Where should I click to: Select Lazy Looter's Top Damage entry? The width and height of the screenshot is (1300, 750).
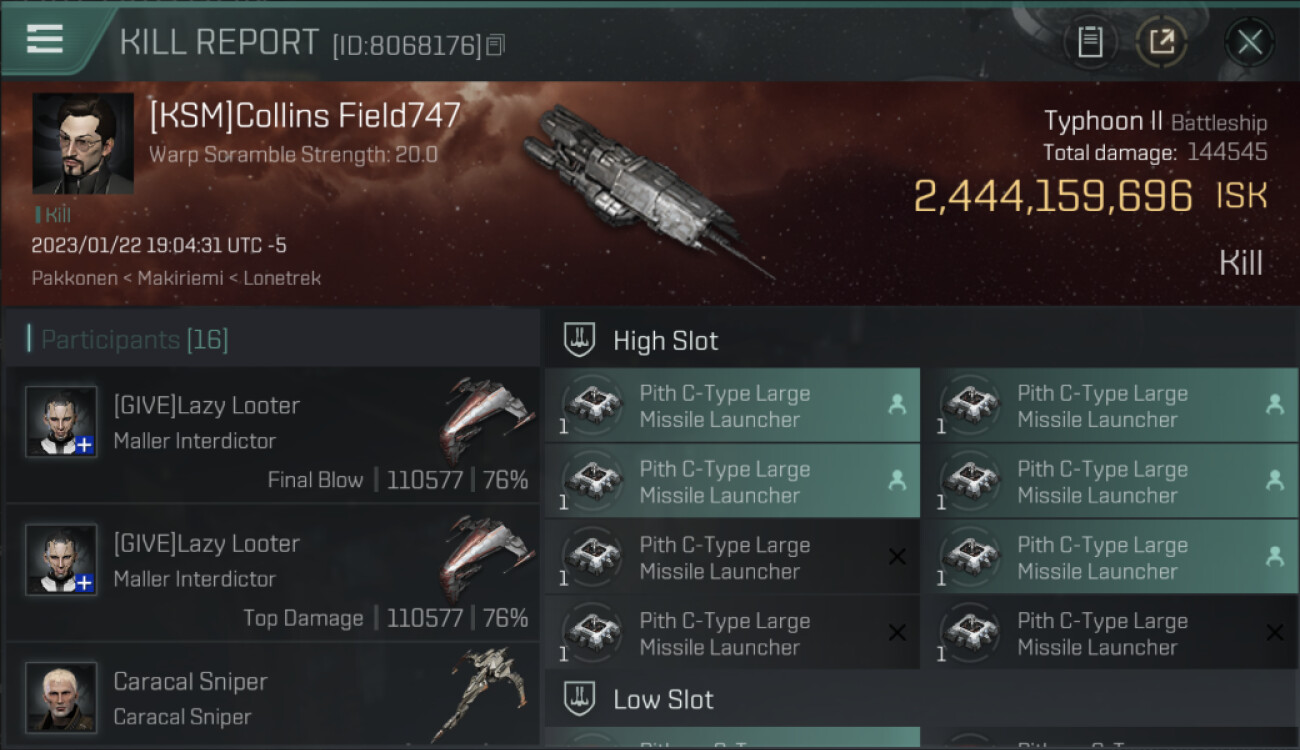tap(272, 573)
